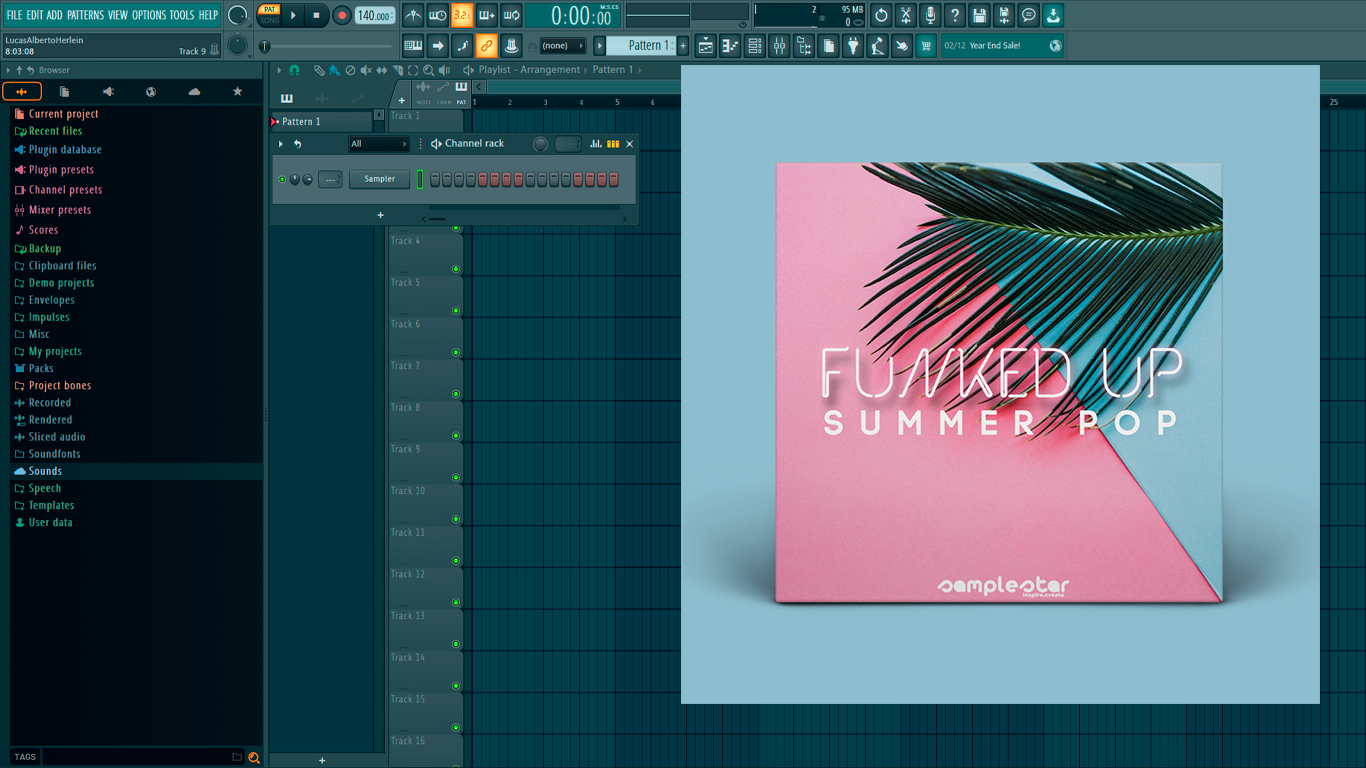
Task: Open the '(none)' channel dropdown
Action: click(563, 45)
